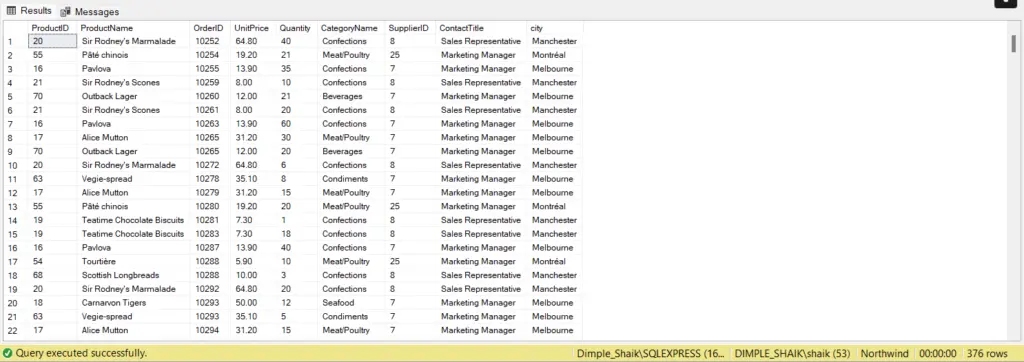Select Montréal city cell in row 17
This screenshot has width=1024, height=362.
[x=554, y=261]
